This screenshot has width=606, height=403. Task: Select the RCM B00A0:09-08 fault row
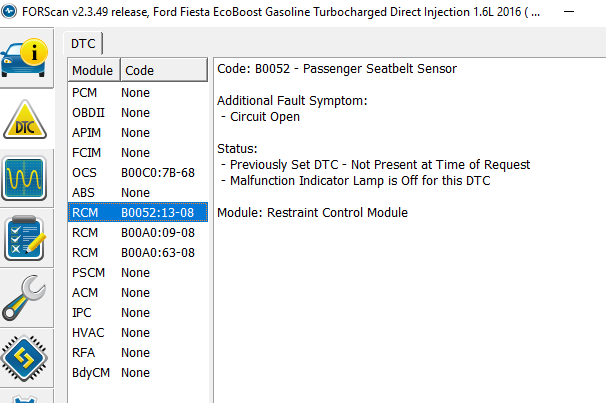pos(137,232)
